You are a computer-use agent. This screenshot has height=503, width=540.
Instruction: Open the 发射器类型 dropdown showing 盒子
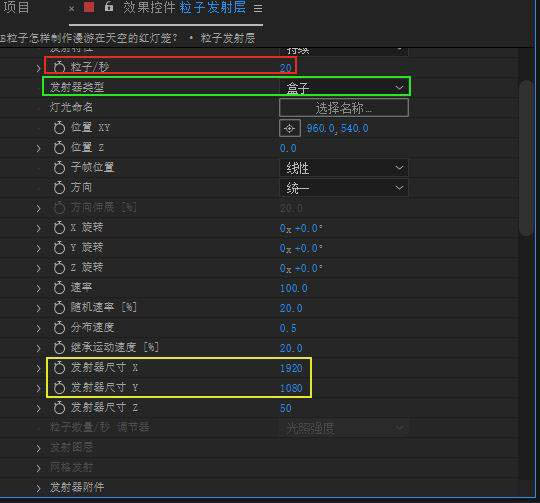344,87
